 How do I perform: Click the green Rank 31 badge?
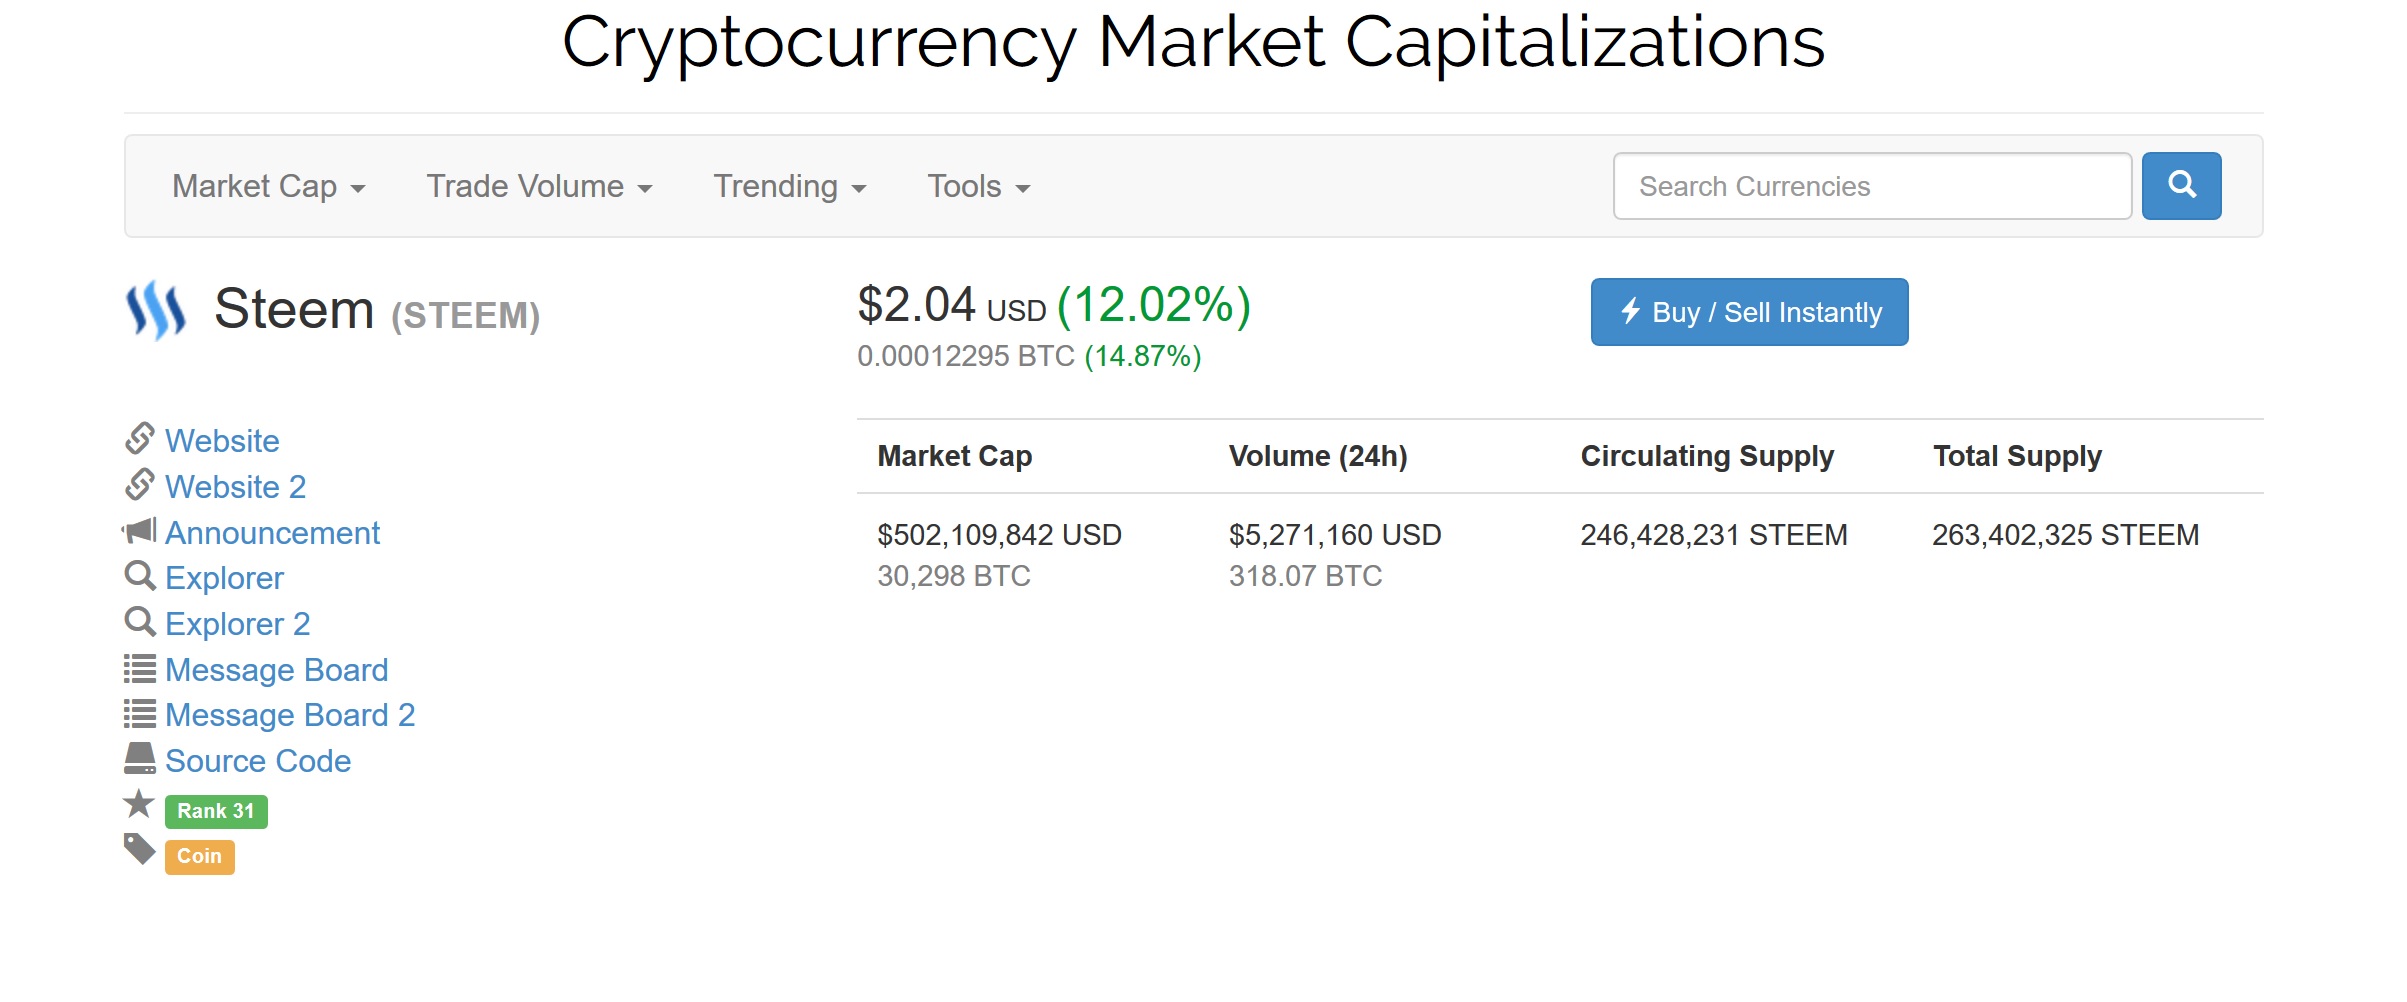[x=216, y=811]
